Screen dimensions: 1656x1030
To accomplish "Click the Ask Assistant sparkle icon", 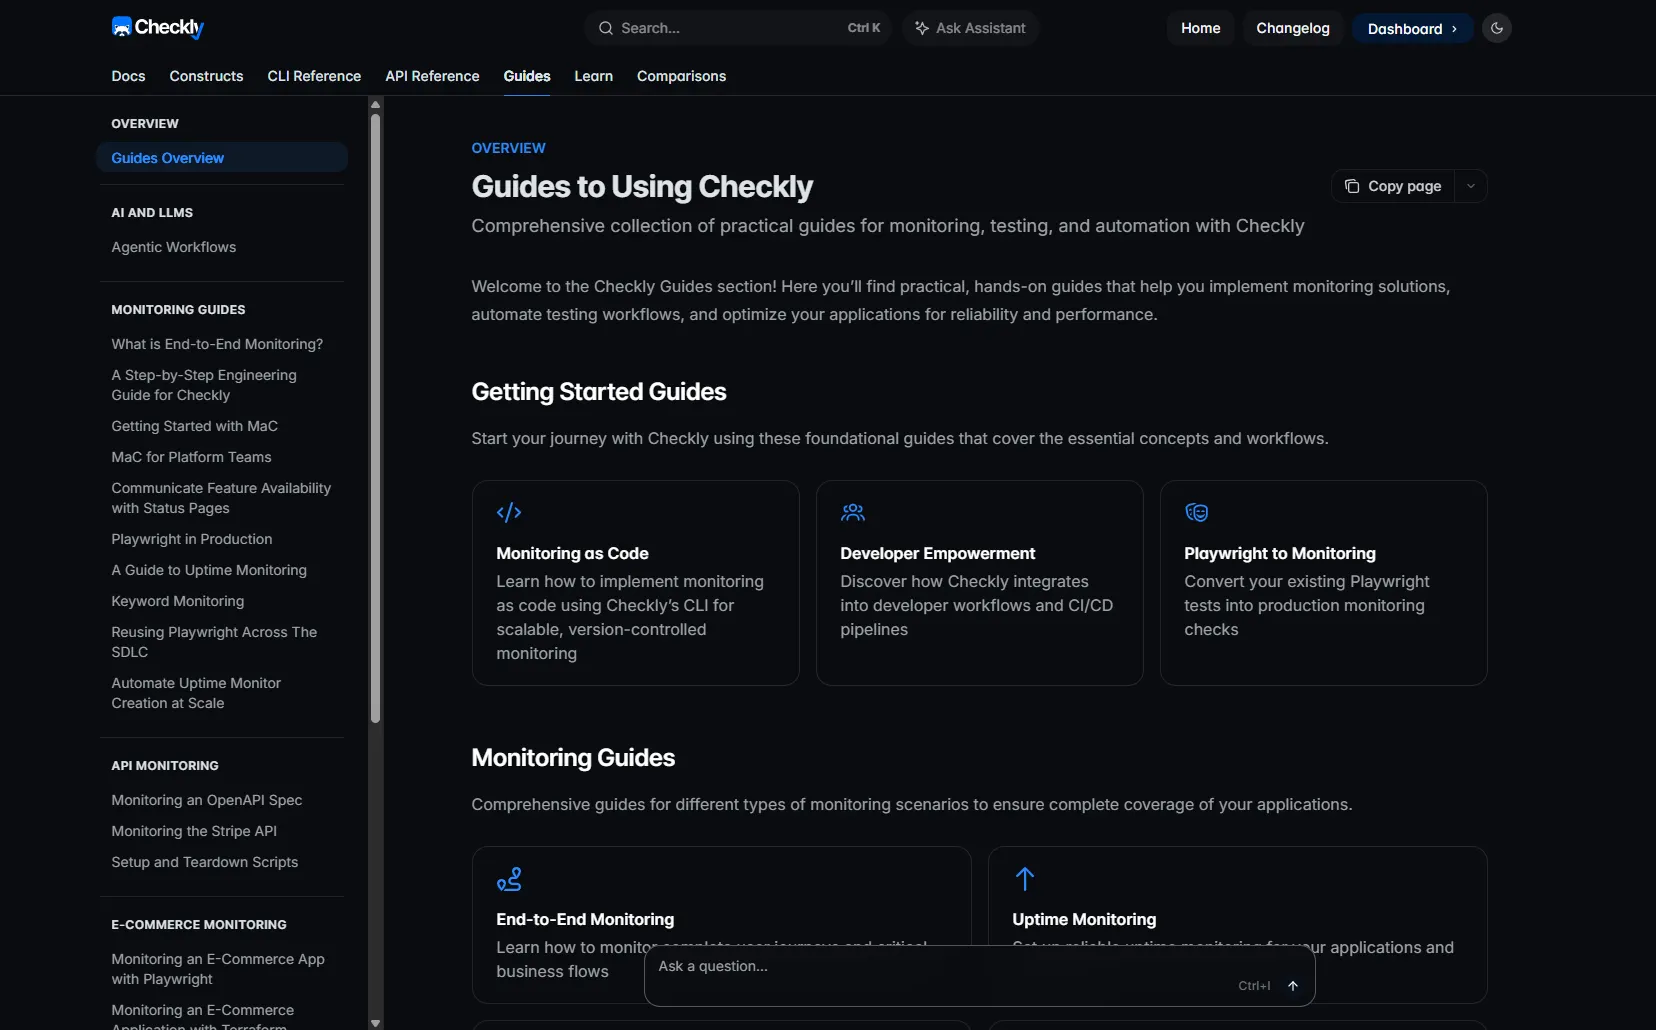I will click(x=922, y=28).
